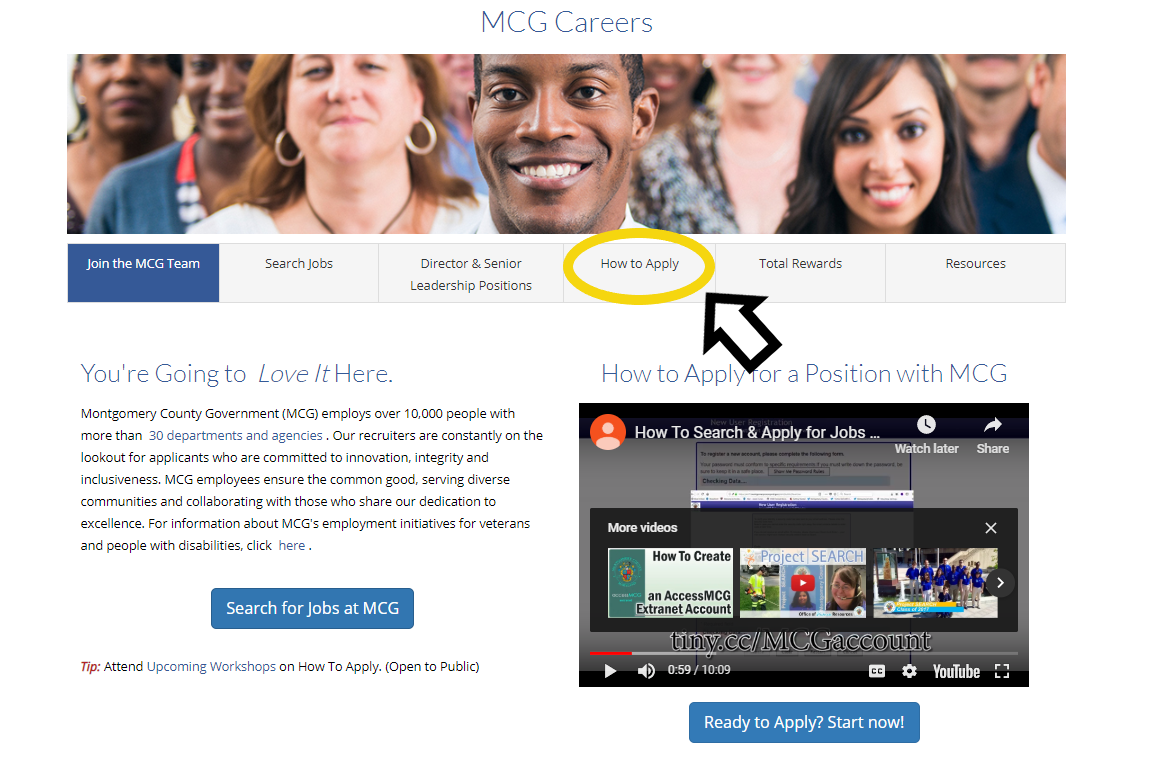
Task: Open the Resources tab
Action: [975, 264]
